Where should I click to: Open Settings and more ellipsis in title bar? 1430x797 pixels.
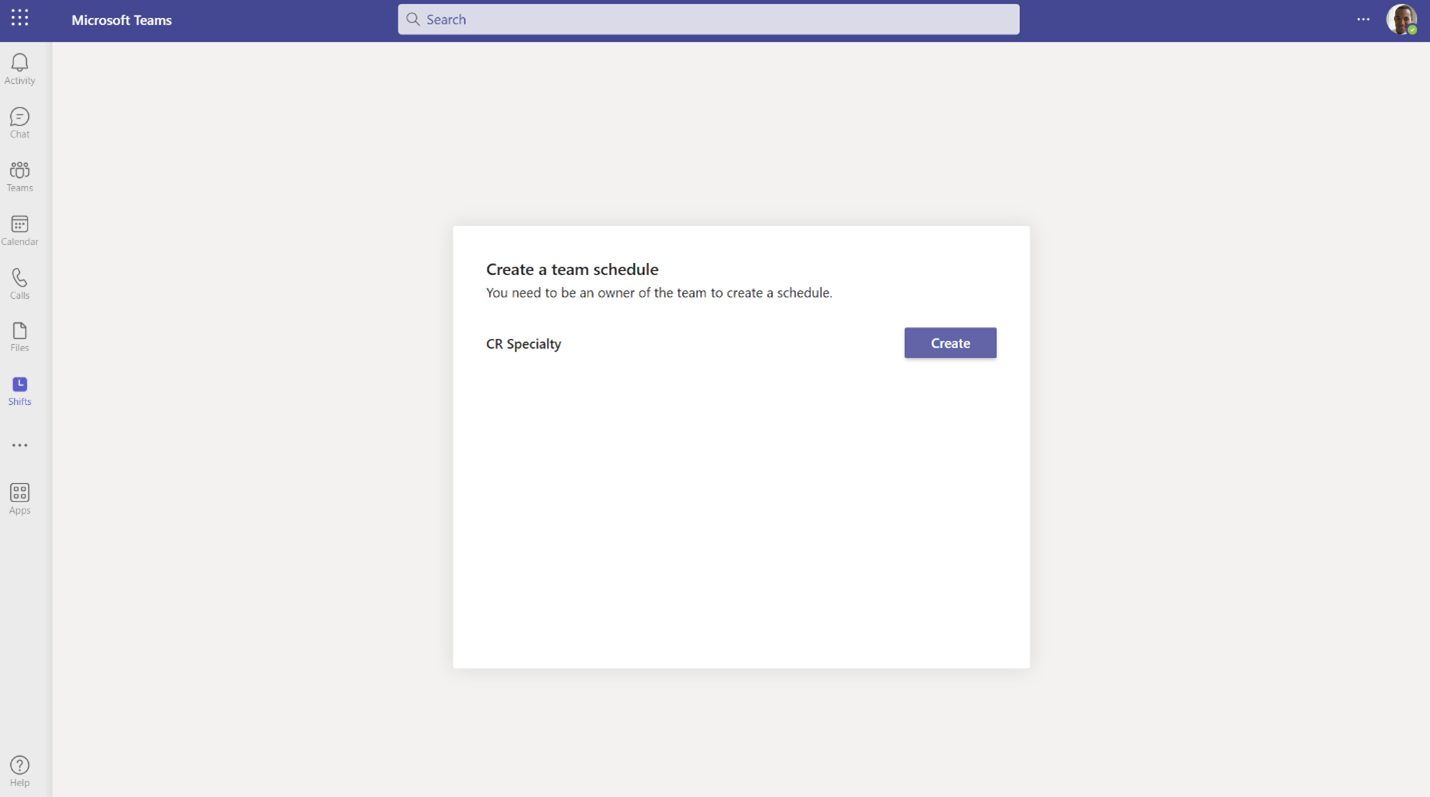click(x=1363, y=19)
